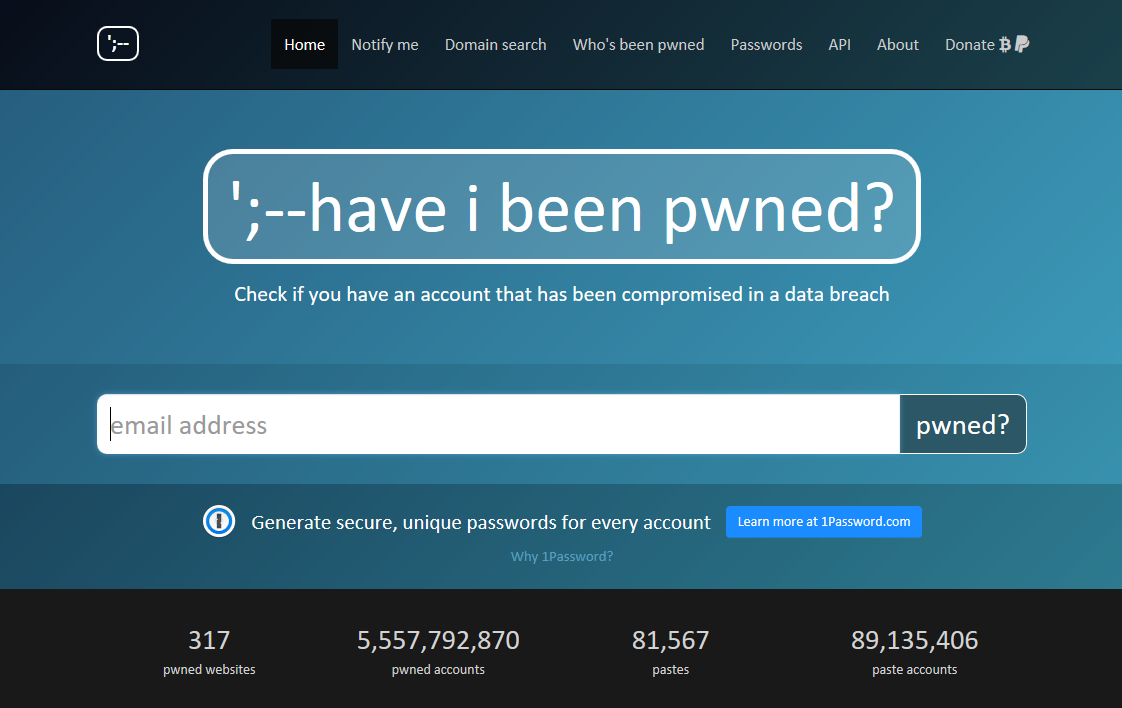Open Domain search from navigation
Viewport: 1122px width, 708px height.
[x=495, y=45]
